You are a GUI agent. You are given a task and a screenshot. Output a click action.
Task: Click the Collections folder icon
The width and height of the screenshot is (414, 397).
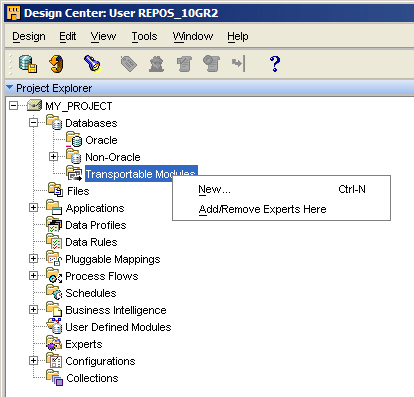coord(55,377)
